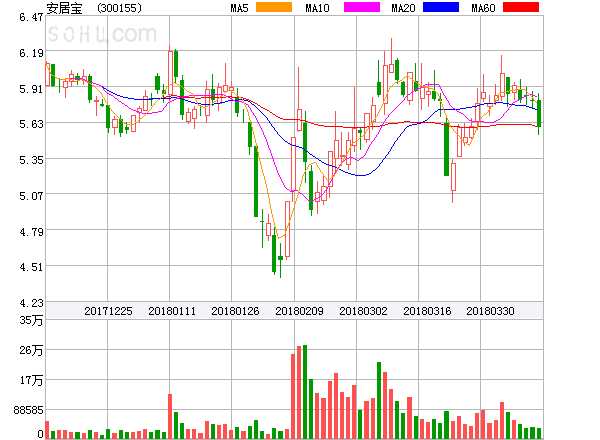The image size is (600, 440).
Task: Click the MA10 legend label
Action: [x=317, y=8]
